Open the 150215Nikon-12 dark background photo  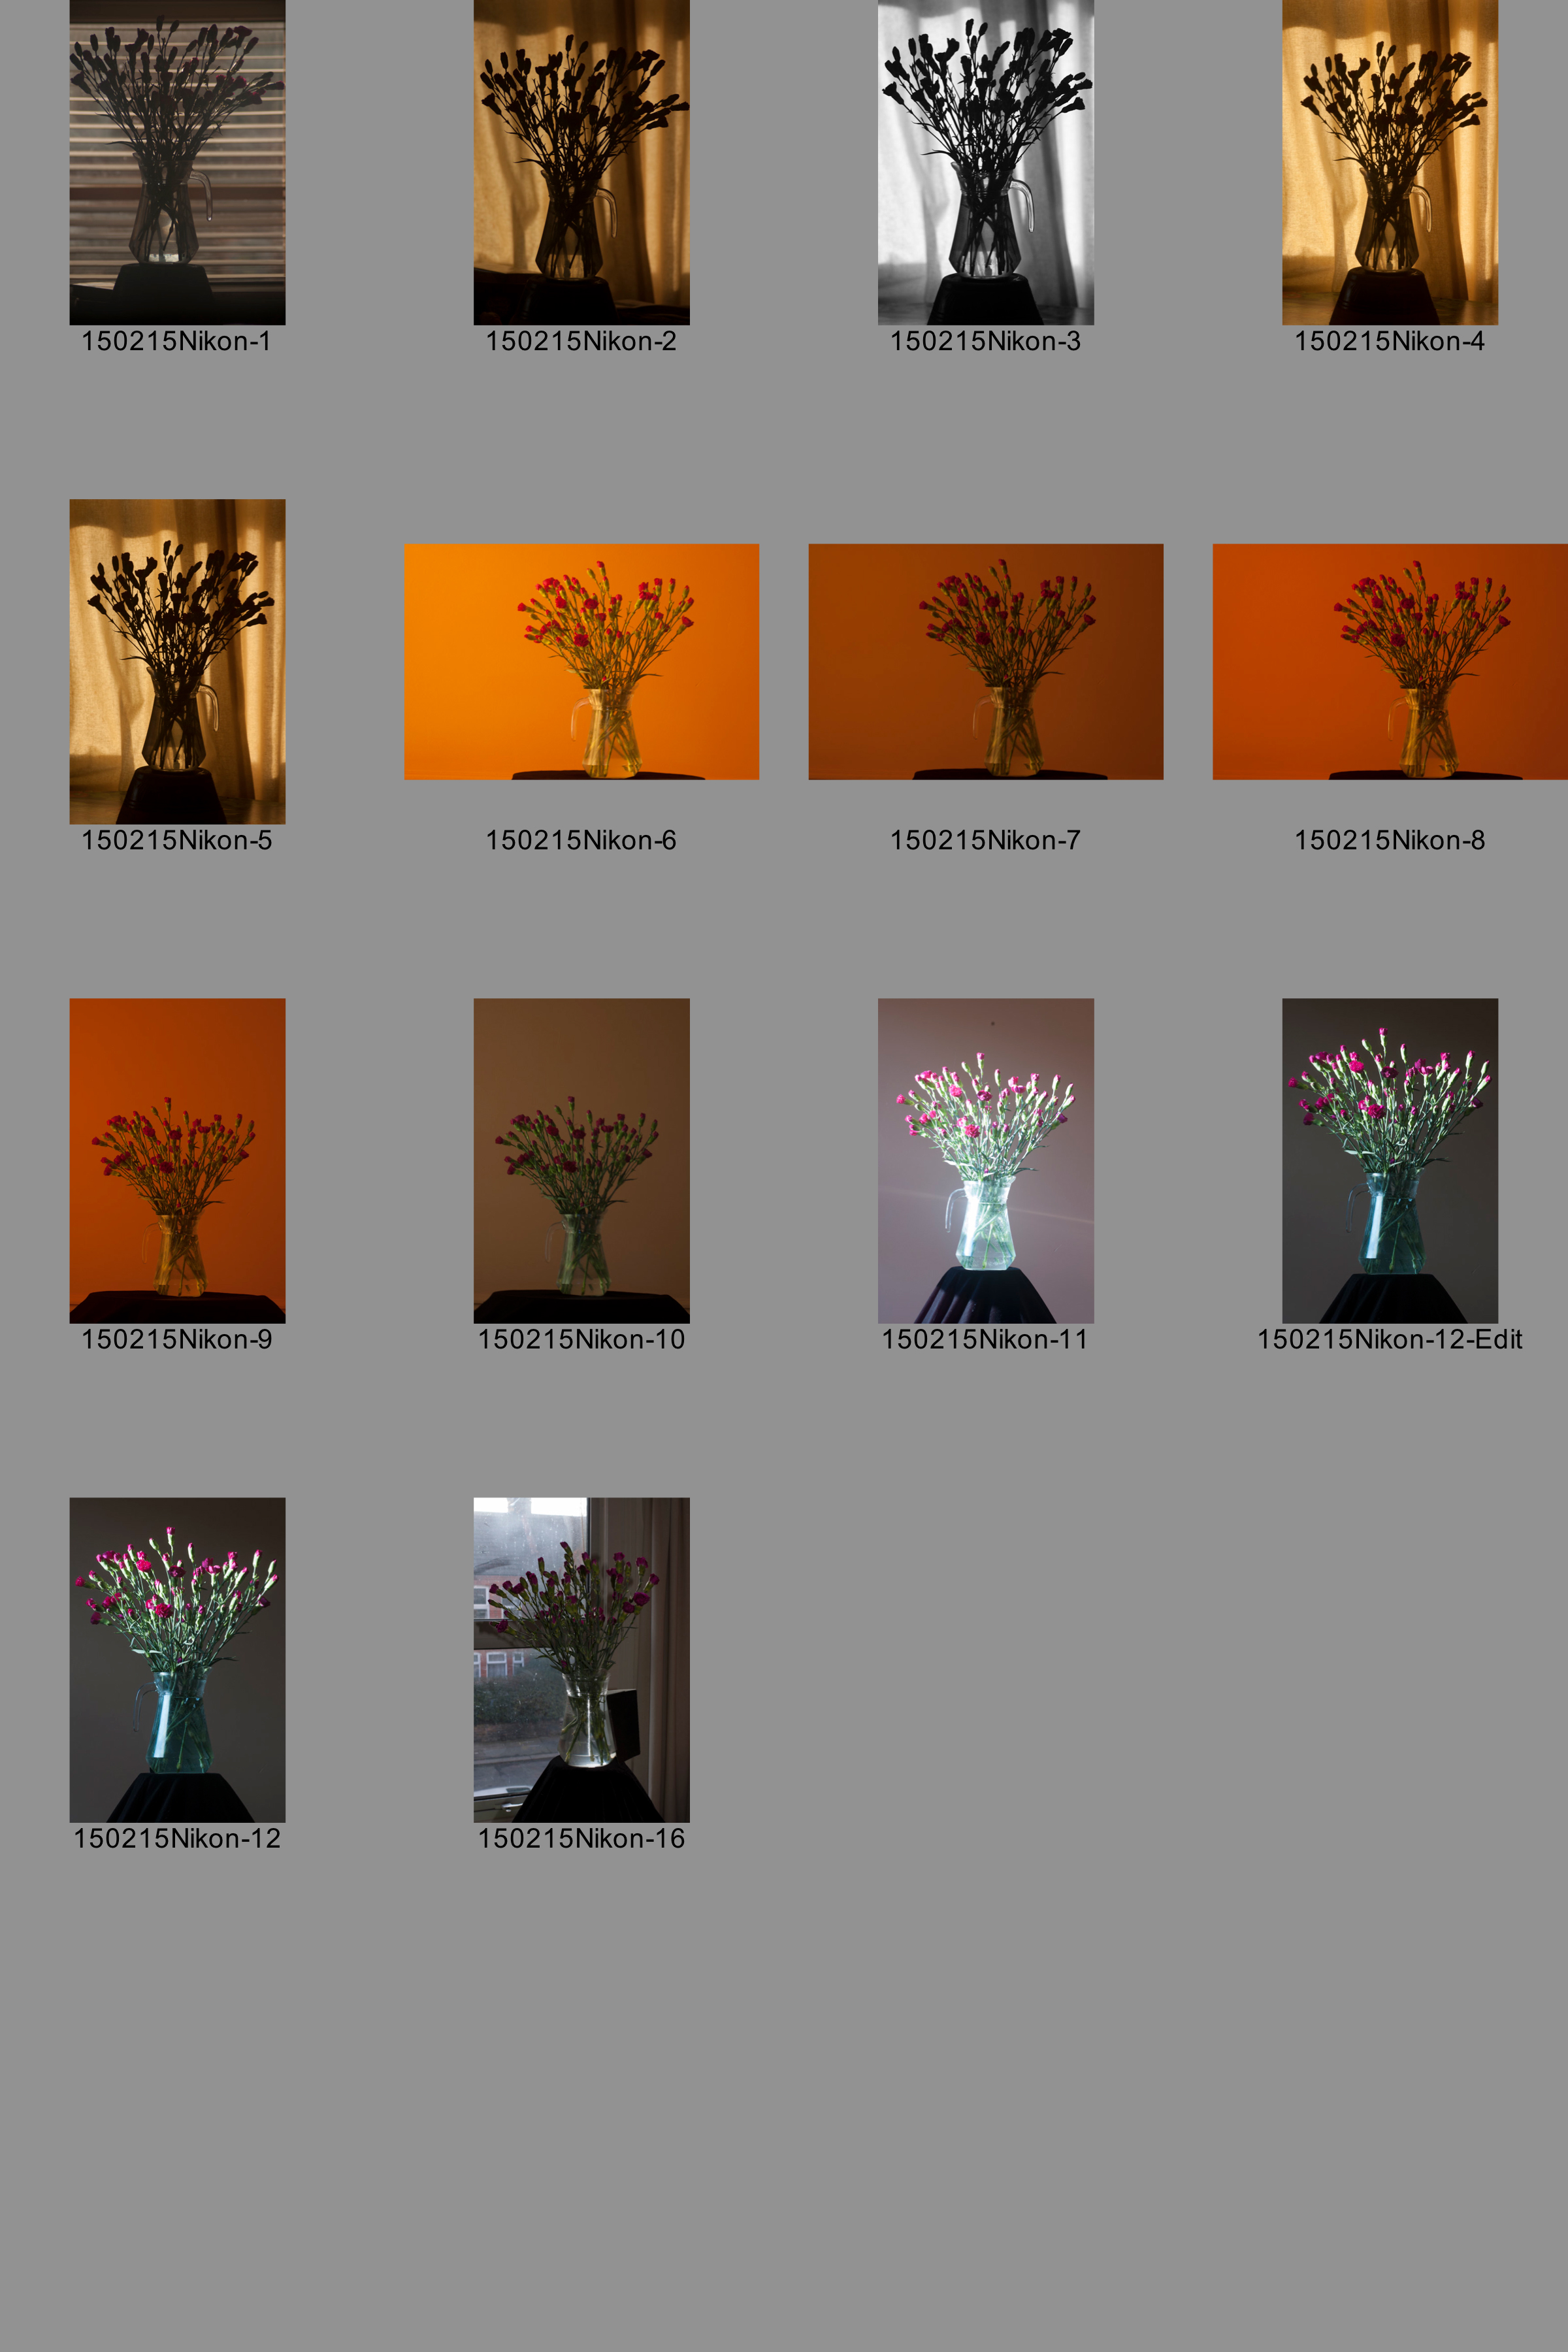177,1659
